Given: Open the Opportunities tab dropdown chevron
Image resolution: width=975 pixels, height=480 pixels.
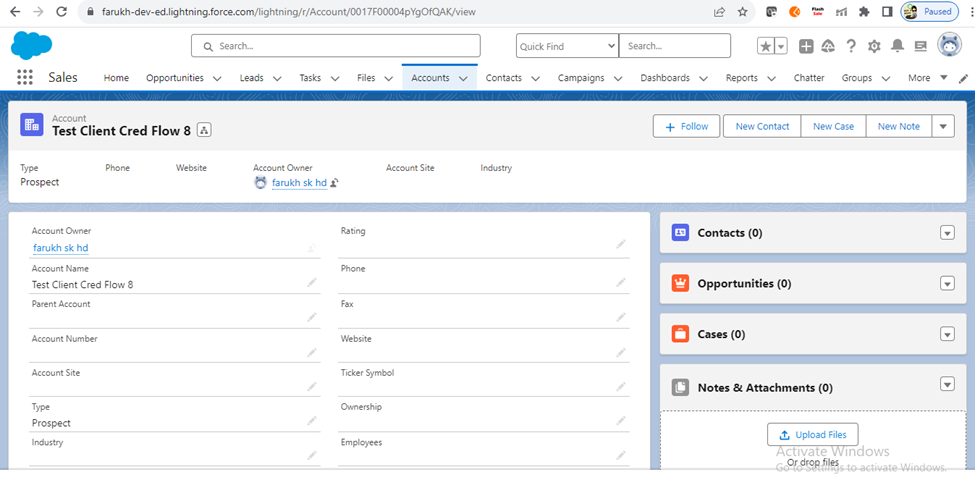Looking at the screenshot, I should pos(217,78).
